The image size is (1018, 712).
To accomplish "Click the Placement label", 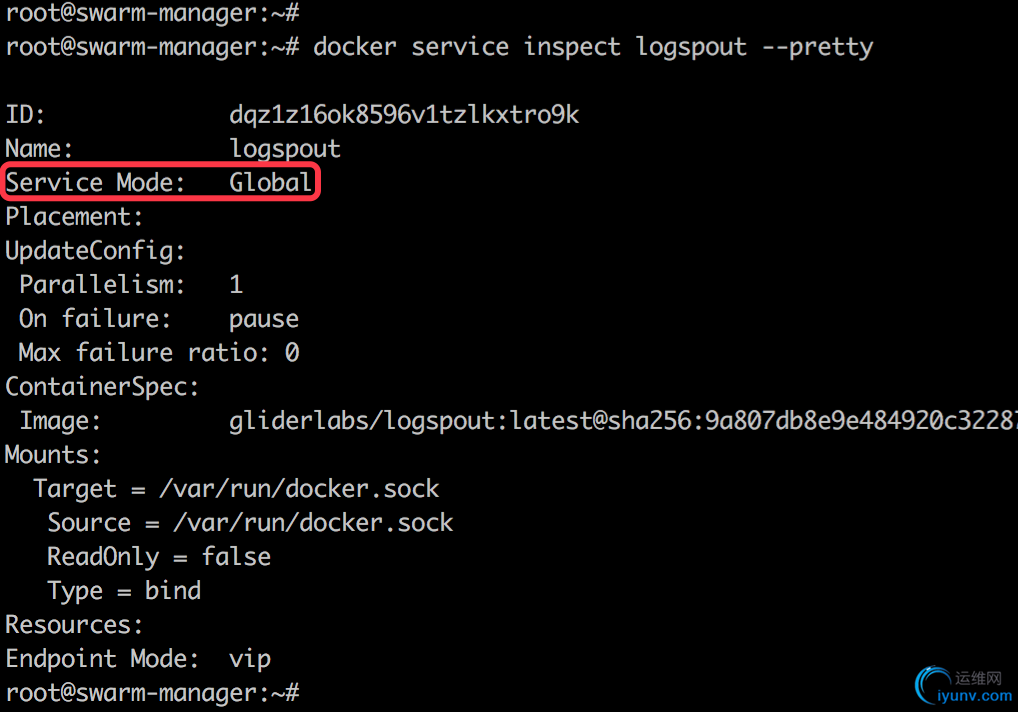I will pyautogui.click(x=74, y=217).
